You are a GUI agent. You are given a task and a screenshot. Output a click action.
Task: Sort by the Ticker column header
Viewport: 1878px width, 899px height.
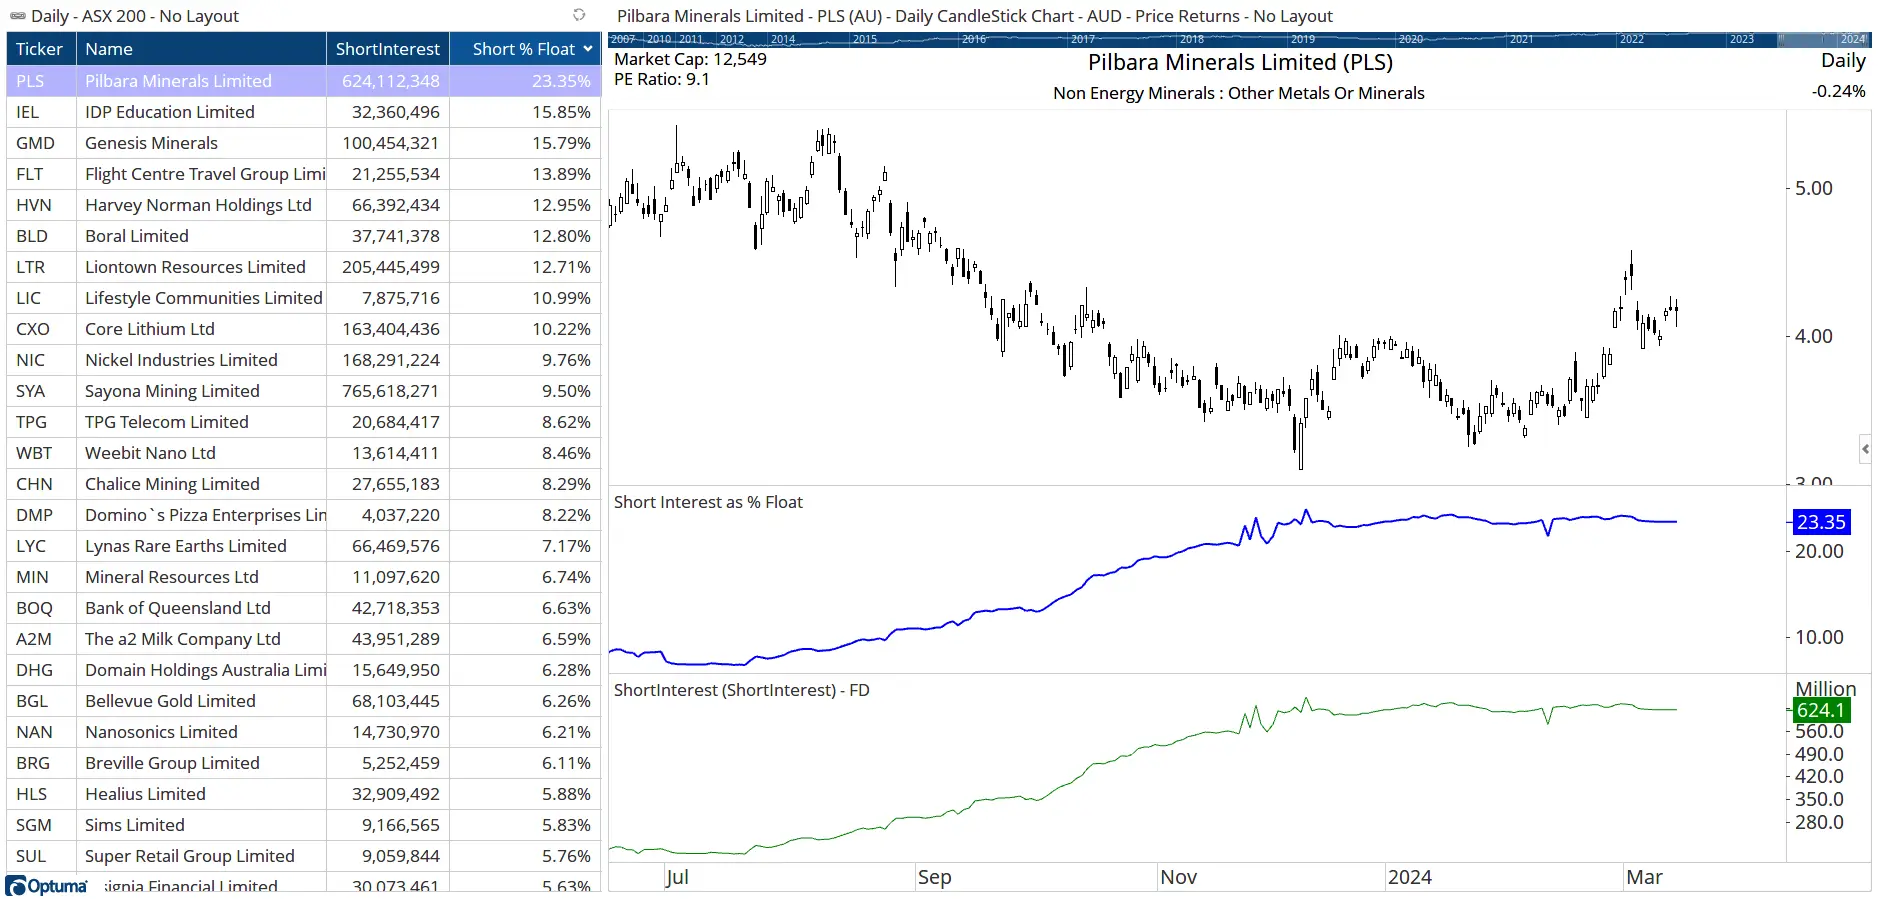40,49
